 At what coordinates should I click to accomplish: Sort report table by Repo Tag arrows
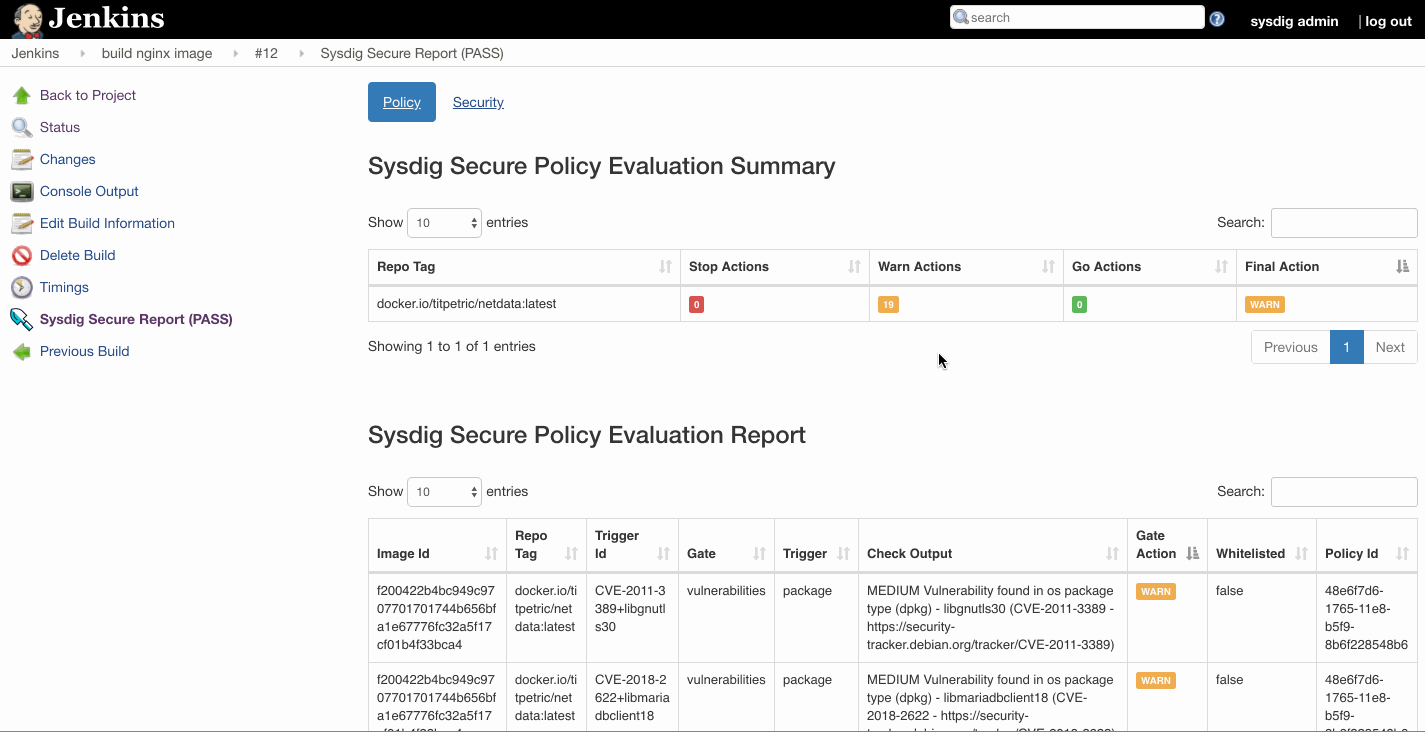coord(572,554)
